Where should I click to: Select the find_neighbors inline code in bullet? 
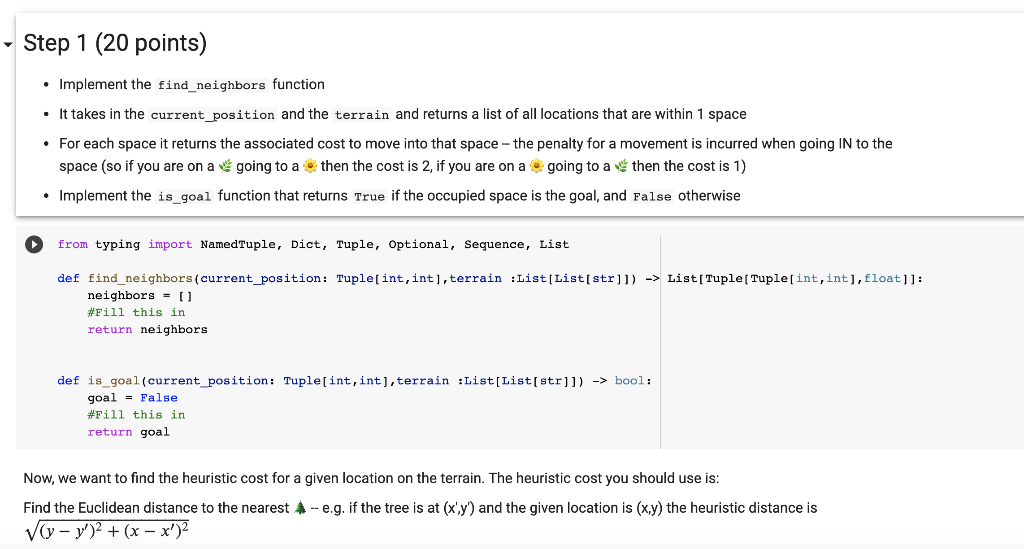pyautogui.click(x=212, y=85)
